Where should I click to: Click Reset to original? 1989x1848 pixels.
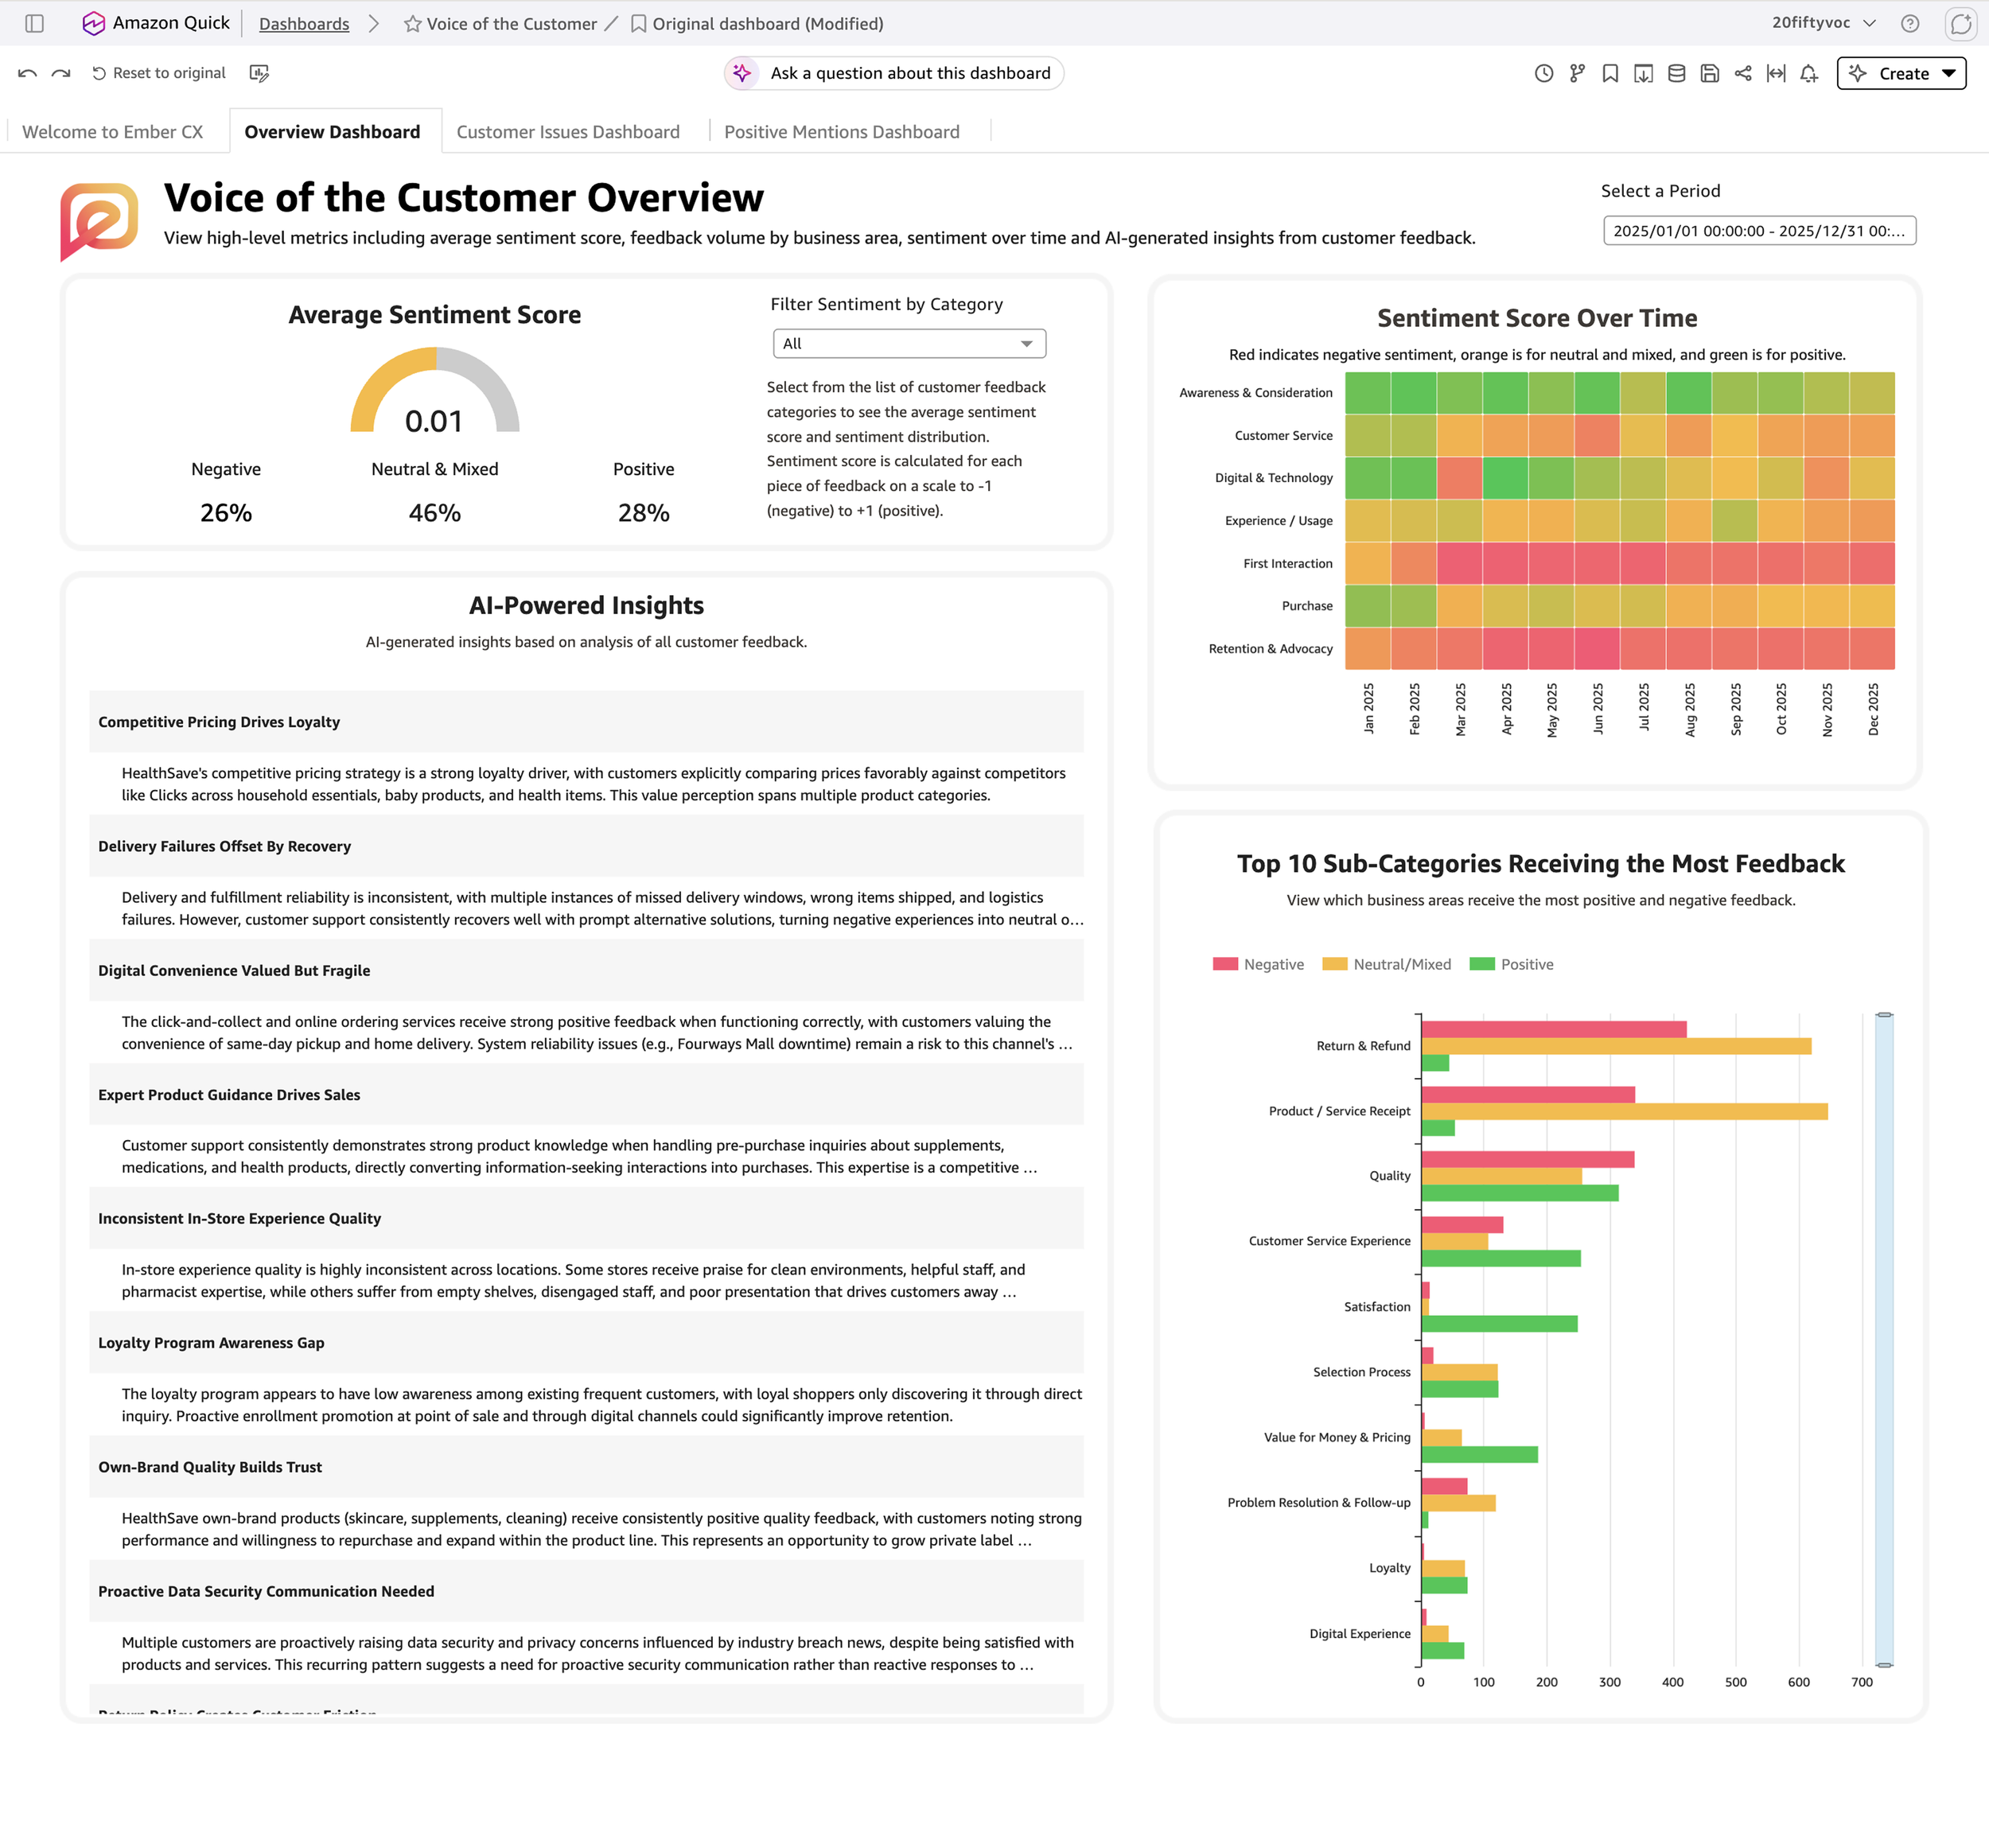coord(159,73)
